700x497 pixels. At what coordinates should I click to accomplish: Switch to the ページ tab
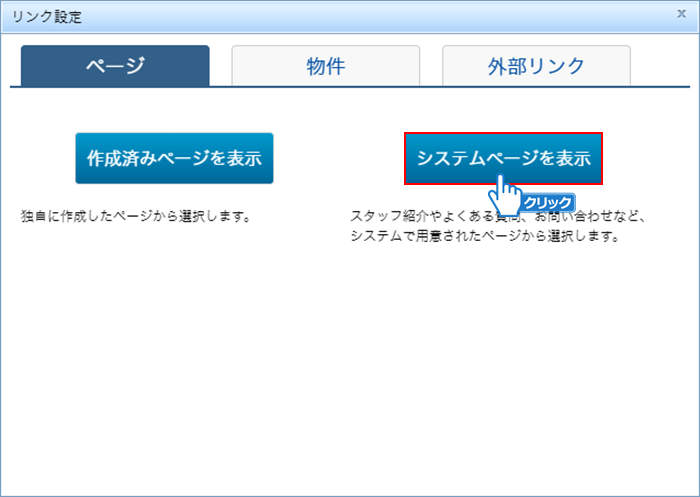pyautogui.click(x=114, y=66)
